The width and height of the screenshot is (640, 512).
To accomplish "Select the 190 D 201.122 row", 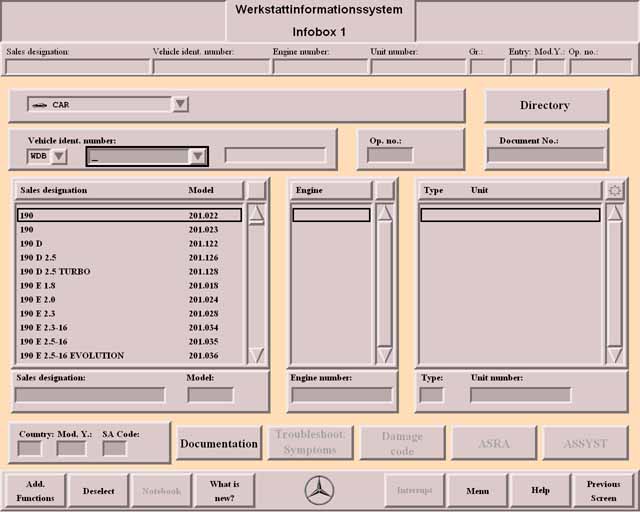I will pos(129,243).
